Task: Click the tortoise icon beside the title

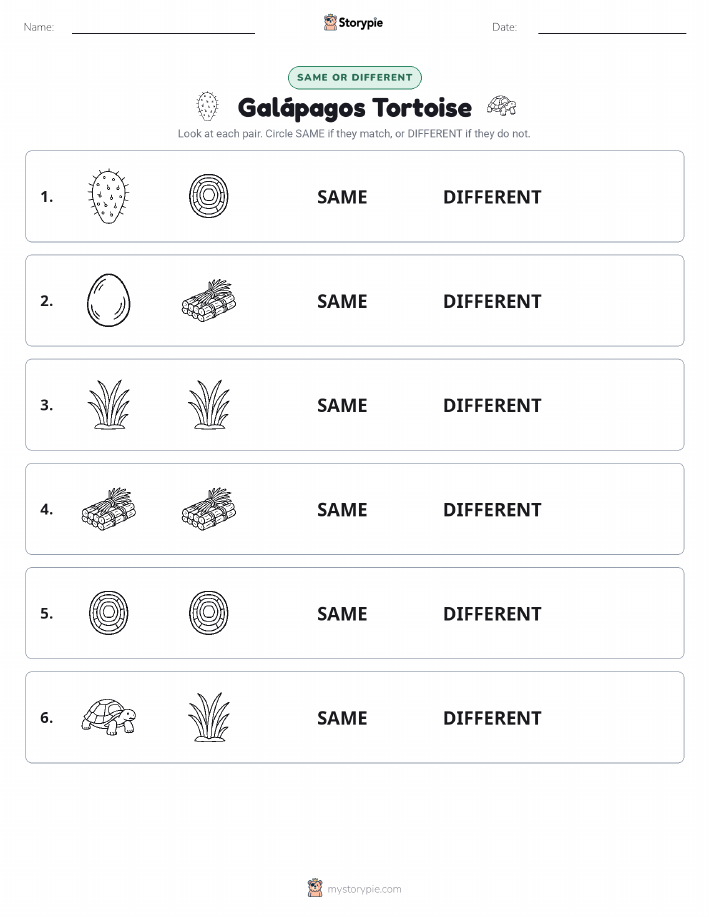Action: point(502,106)
